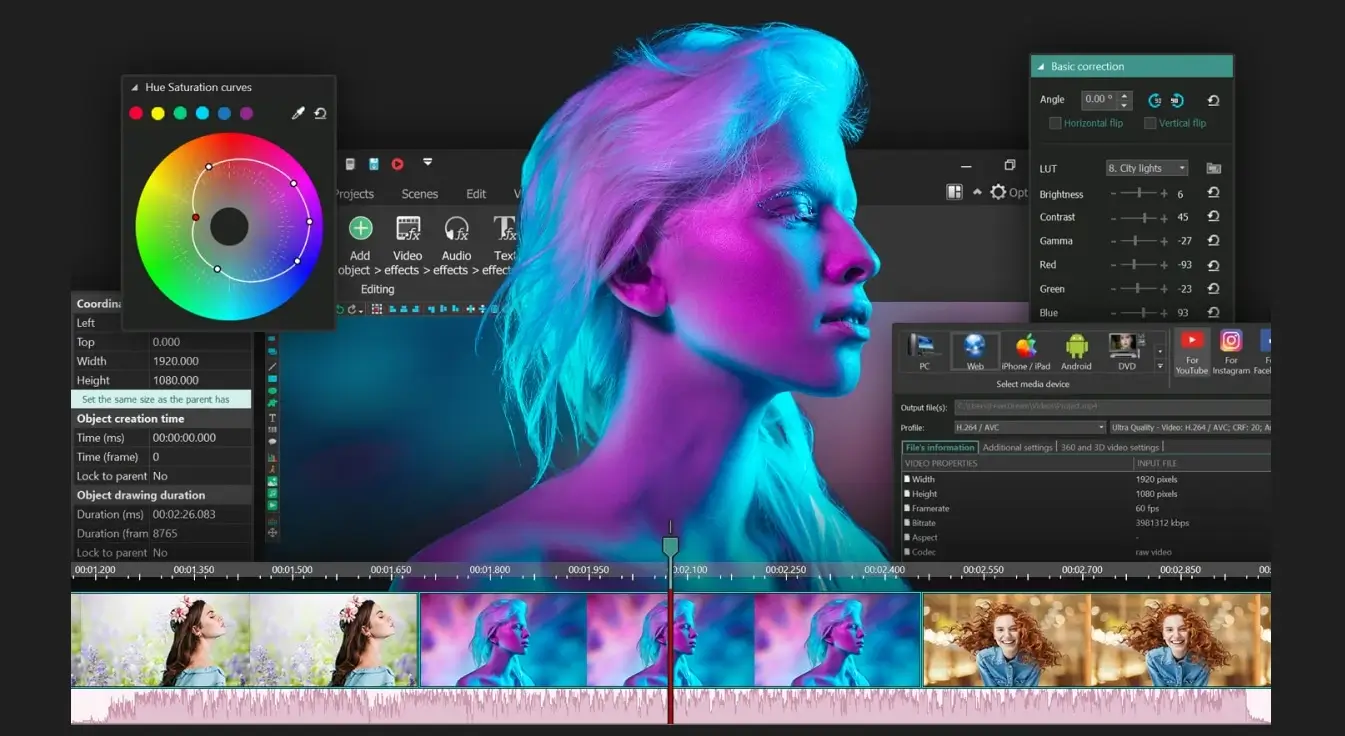Click Set the same size as parent

click(156, 399)
